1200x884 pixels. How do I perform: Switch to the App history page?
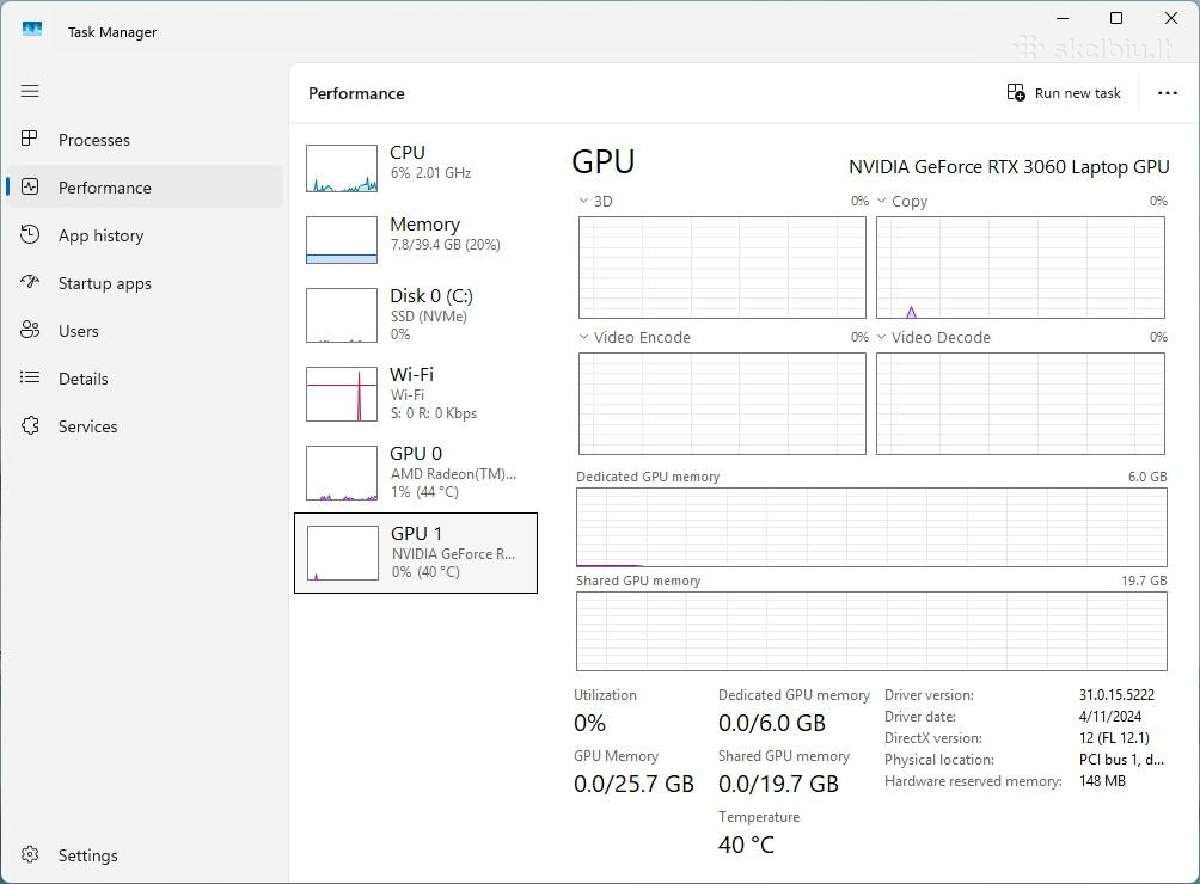[x=145, y=236]
